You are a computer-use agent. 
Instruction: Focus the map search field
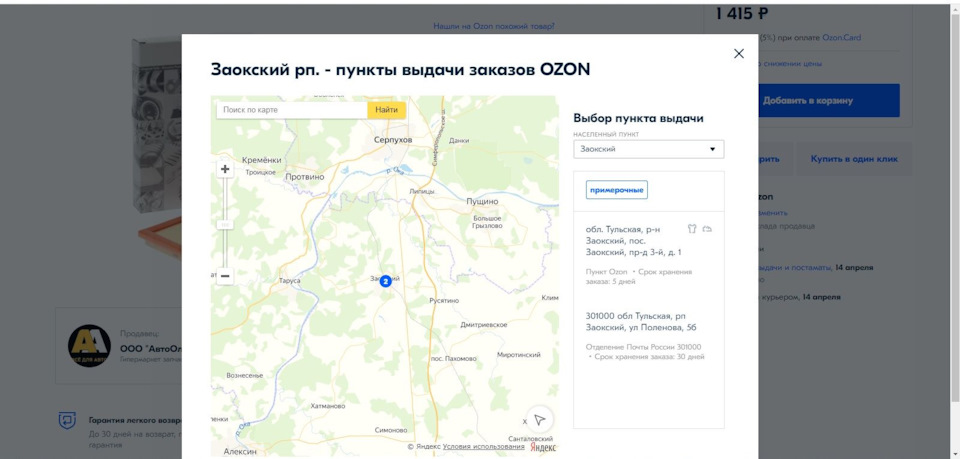coord(291,110)
